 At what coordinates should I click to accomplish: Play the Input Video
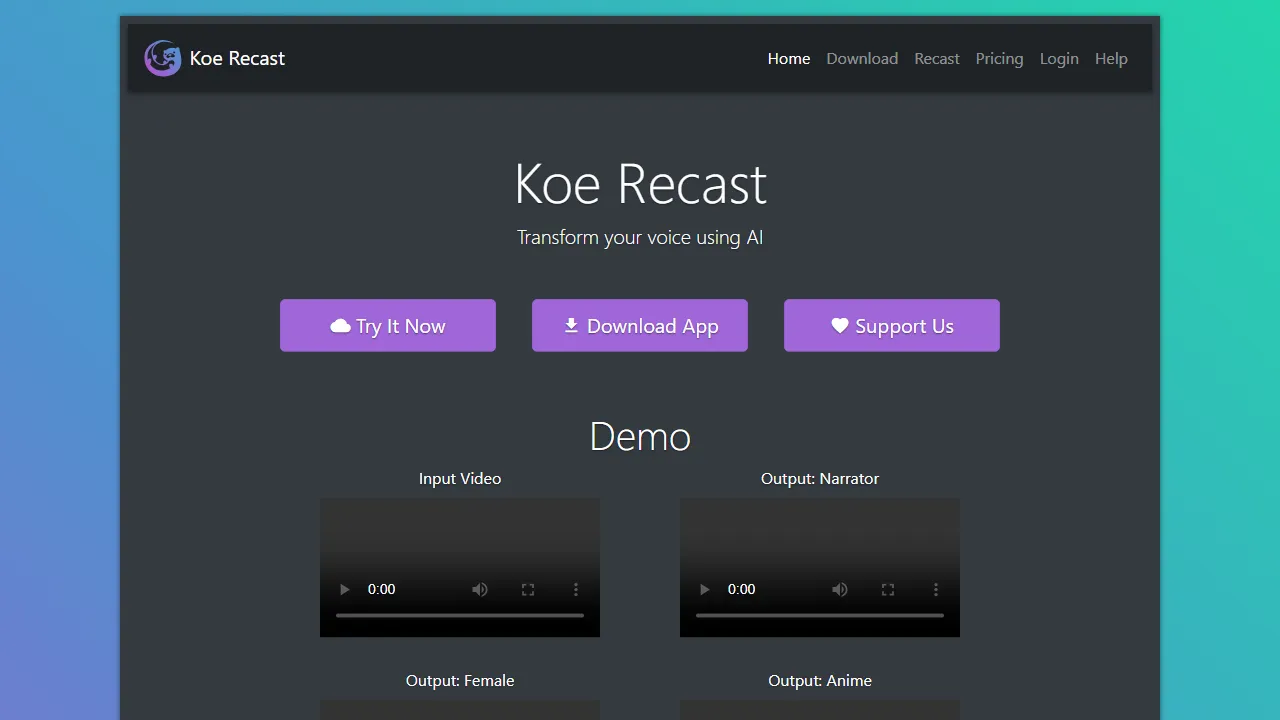[x=344, y=589]
